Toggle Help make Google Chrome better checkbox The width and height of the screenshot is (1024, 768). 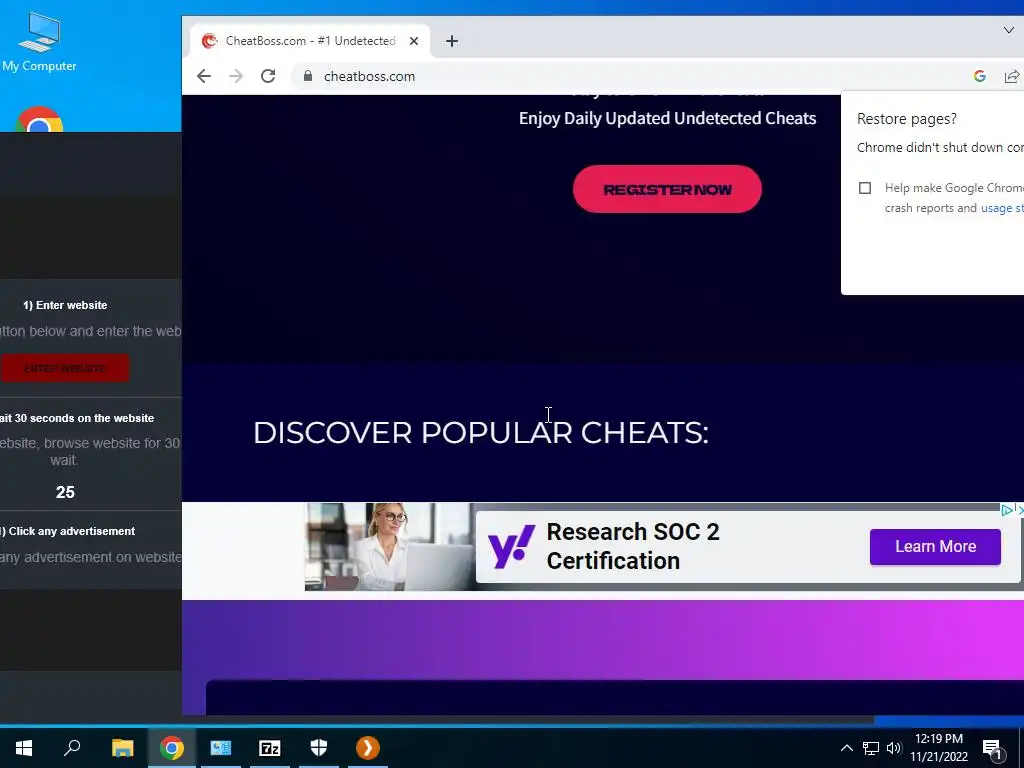(x=865, y=188)
